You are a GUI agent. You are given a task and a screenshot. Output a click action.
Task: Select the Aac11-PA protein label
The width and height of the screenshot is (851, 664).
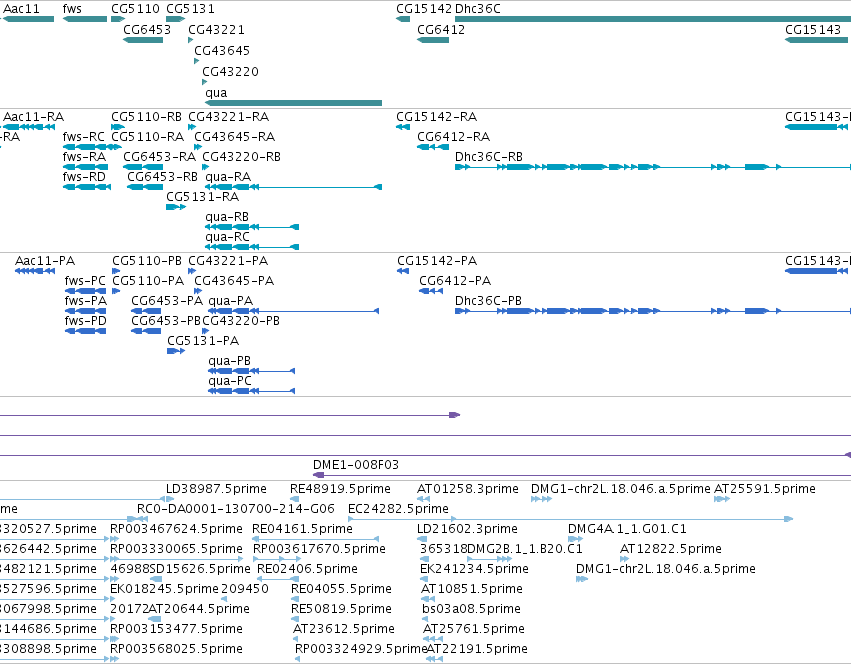(45, 261)
